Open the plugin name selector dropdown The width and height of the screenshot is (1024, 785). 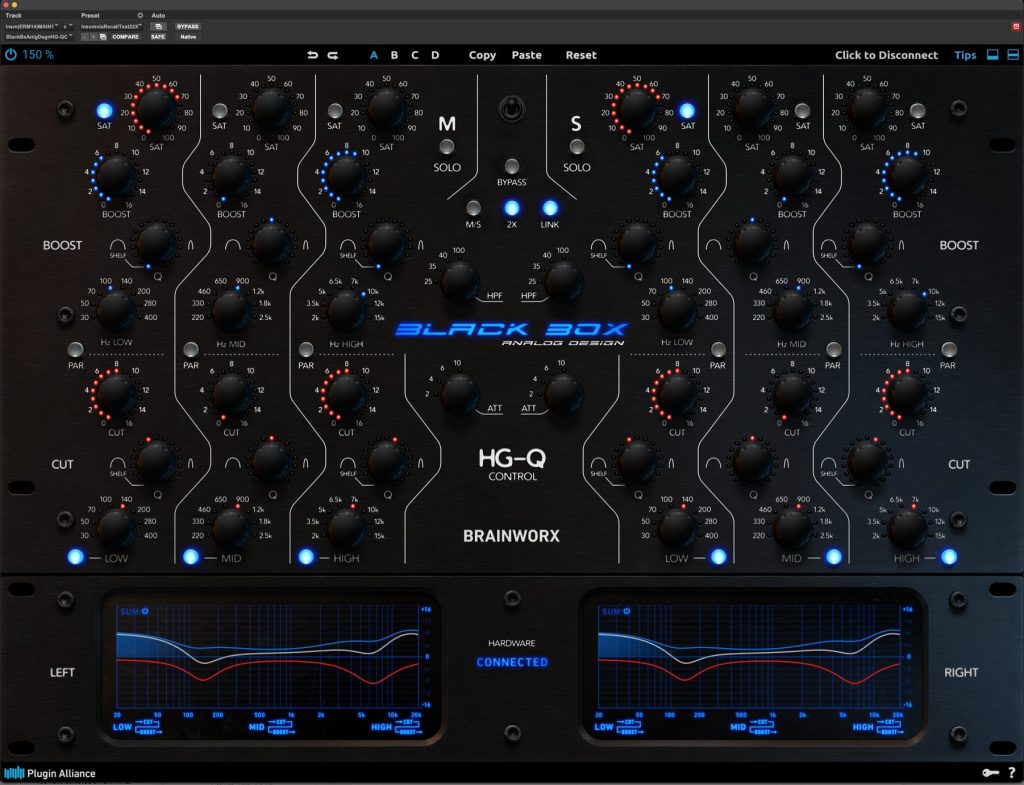tap(36, 37)
